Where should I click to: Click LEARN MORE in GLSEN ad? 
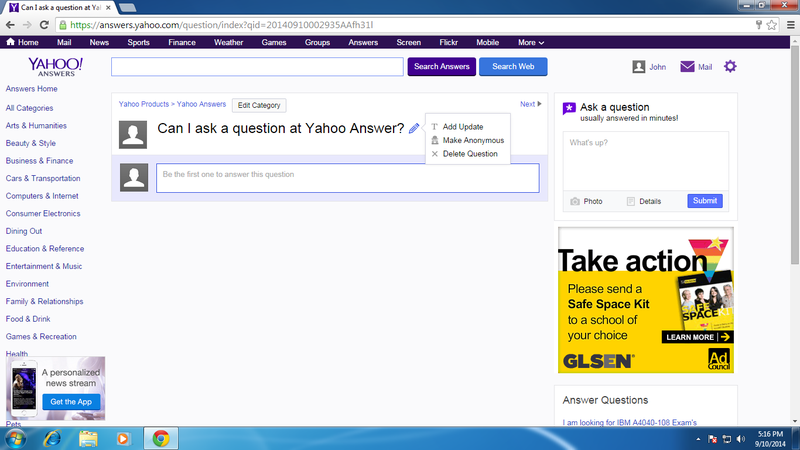[x=697, y=337]
